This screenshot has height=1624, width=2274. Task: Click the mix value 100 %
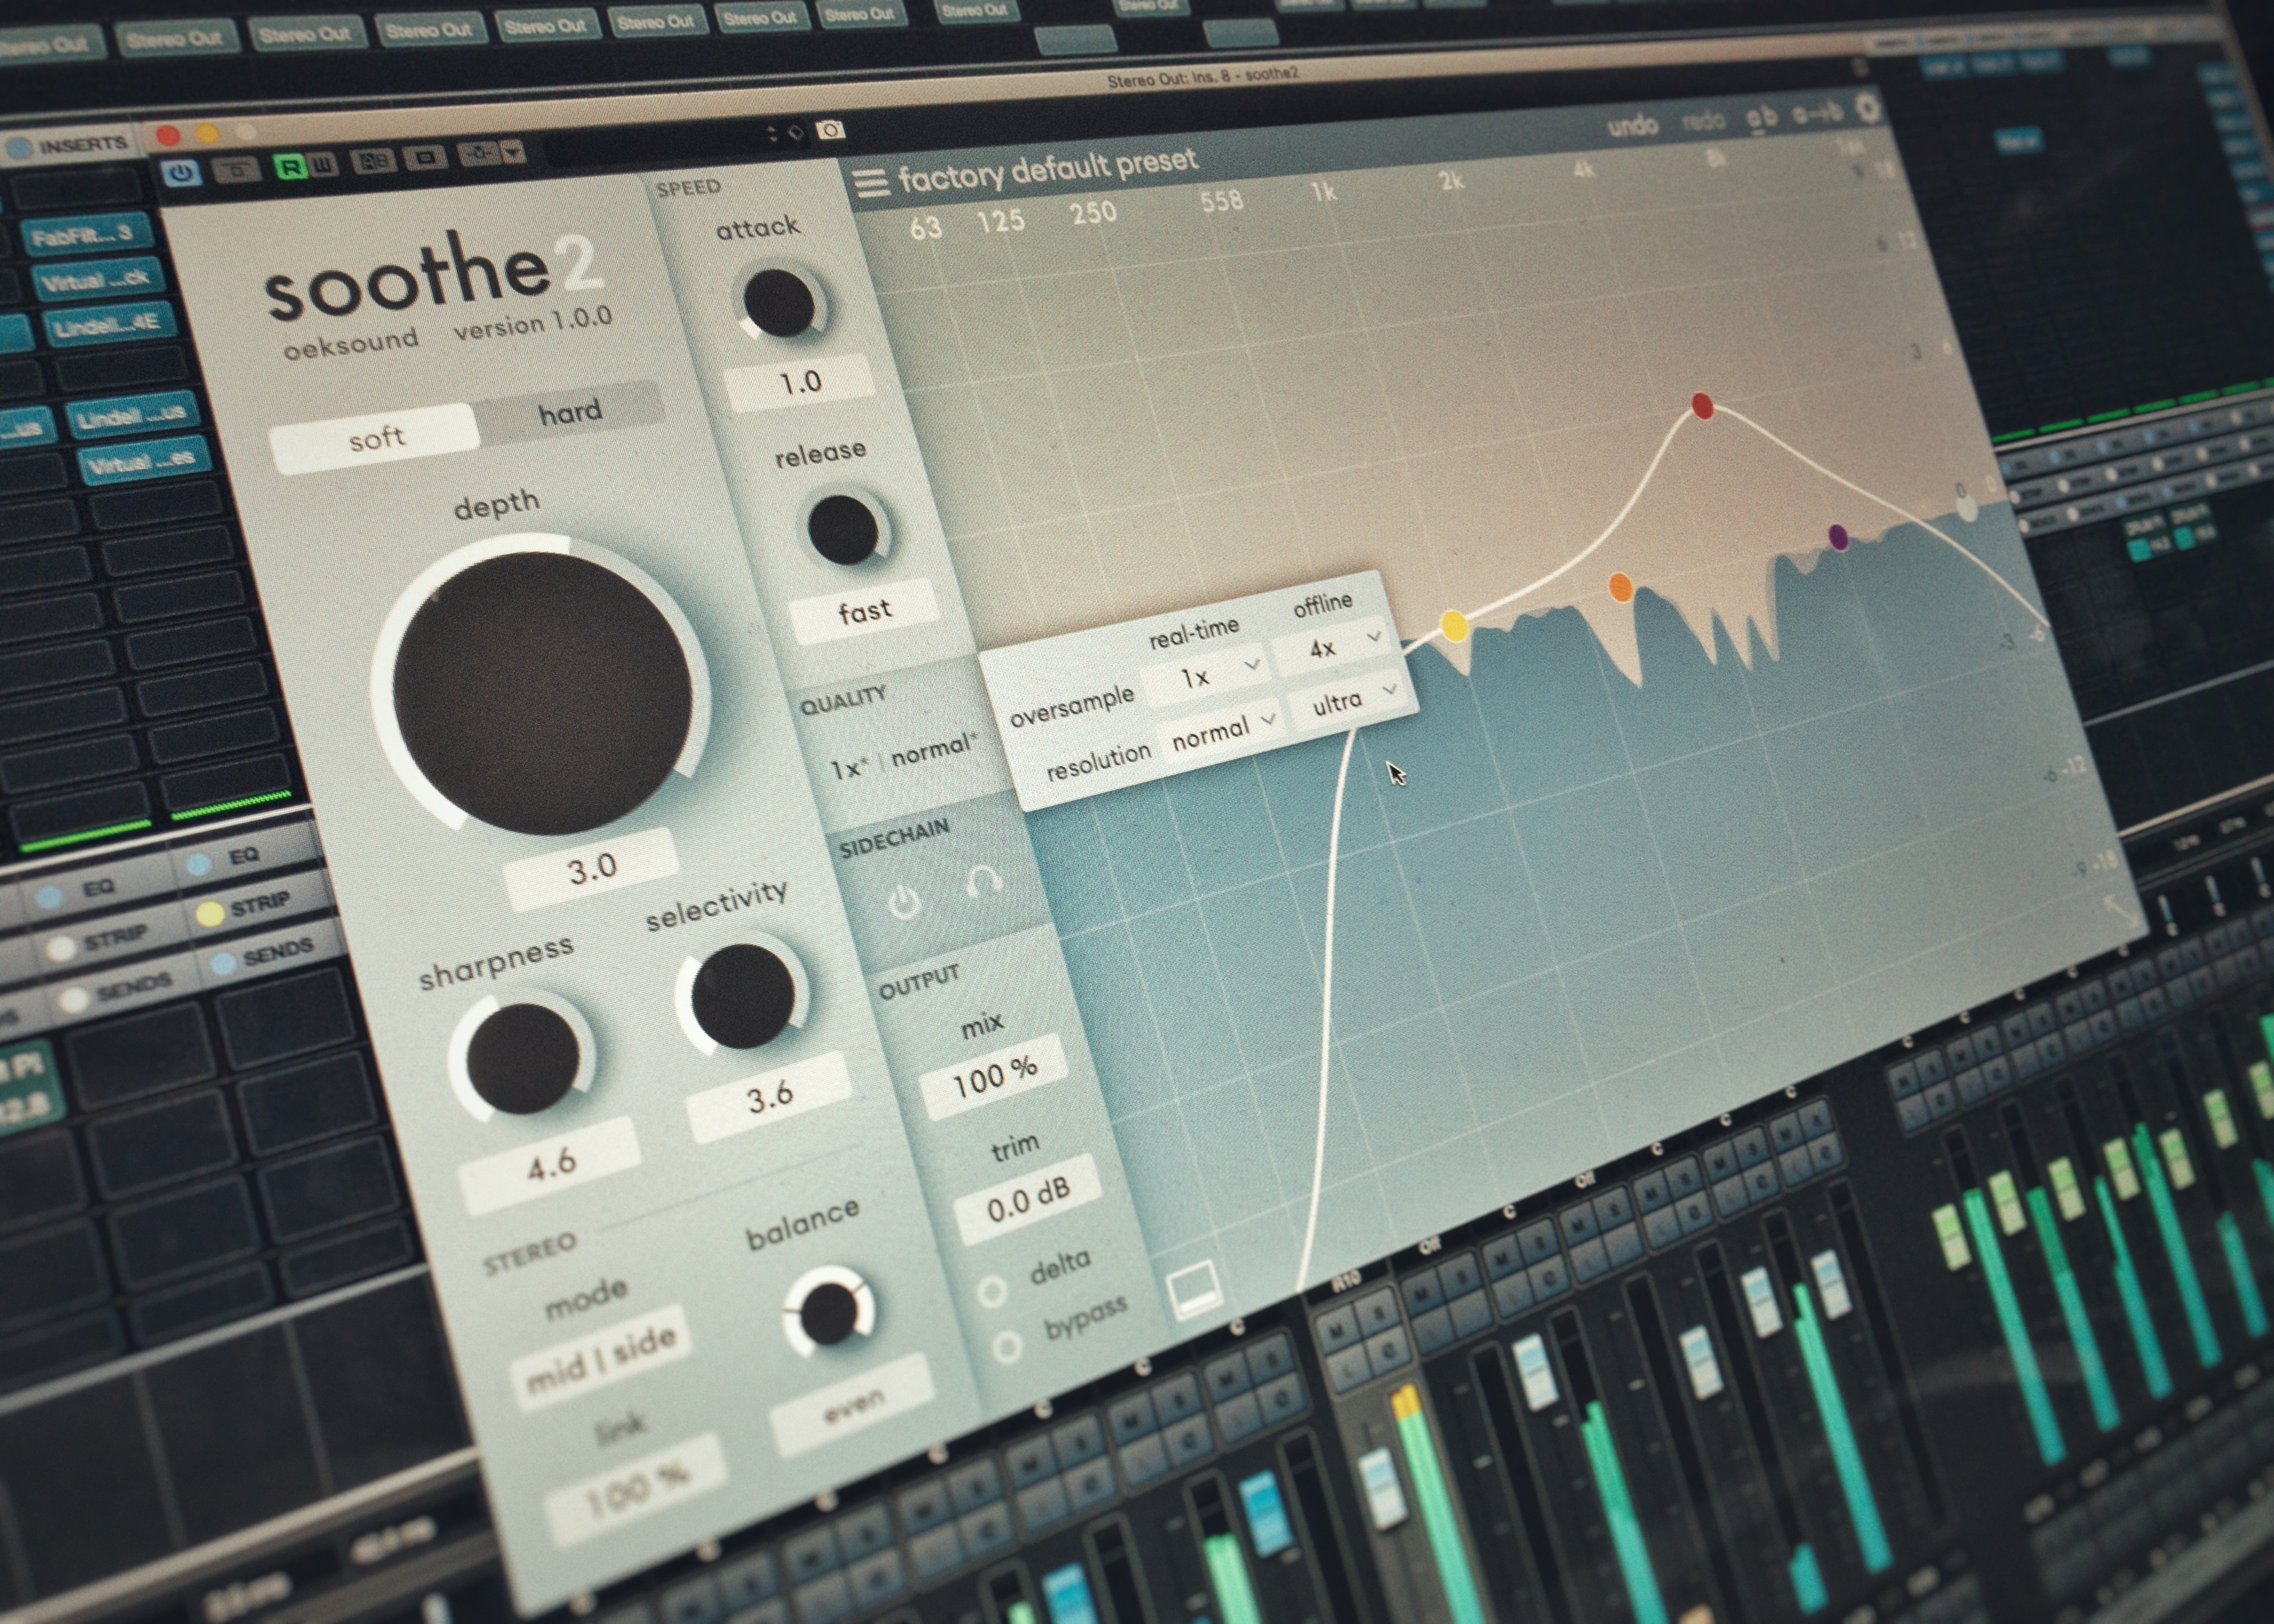click(994, 1076)
